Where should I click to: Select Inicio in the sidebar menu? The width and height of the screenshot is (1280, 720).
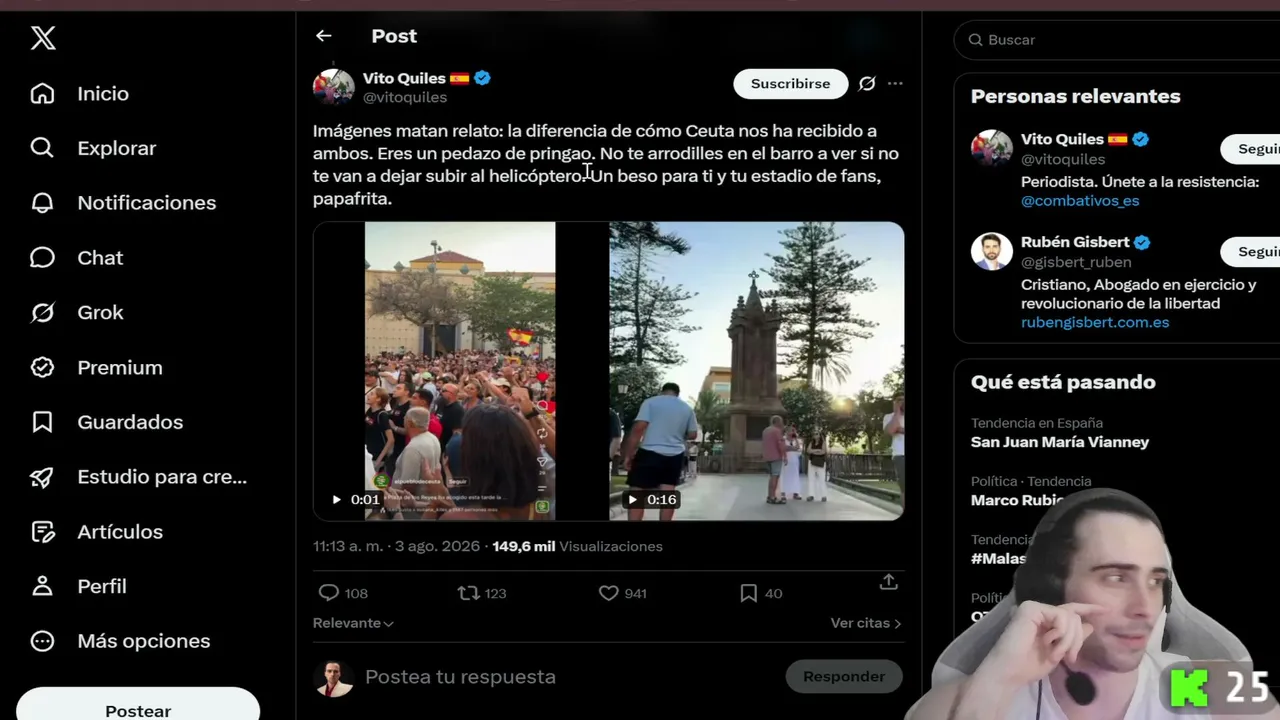[103, 93]
